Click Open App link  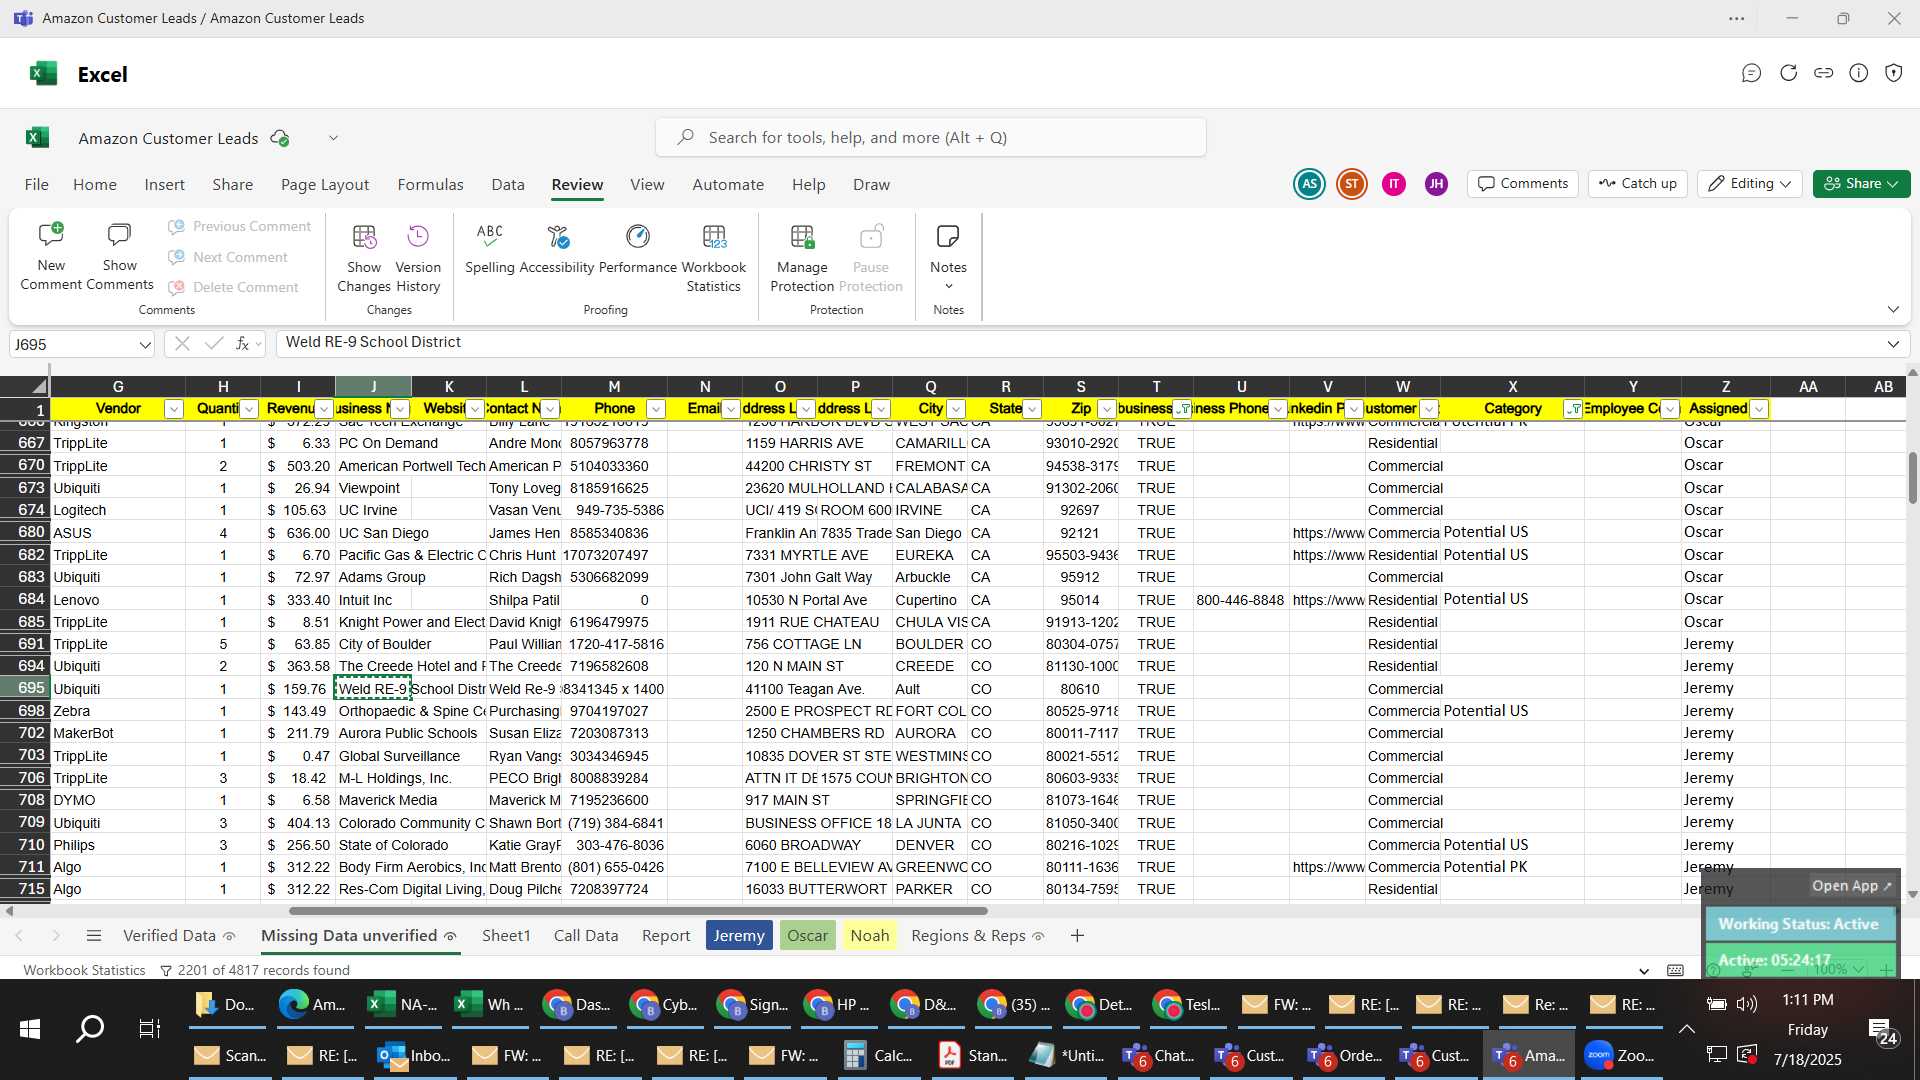point(1852,886)
